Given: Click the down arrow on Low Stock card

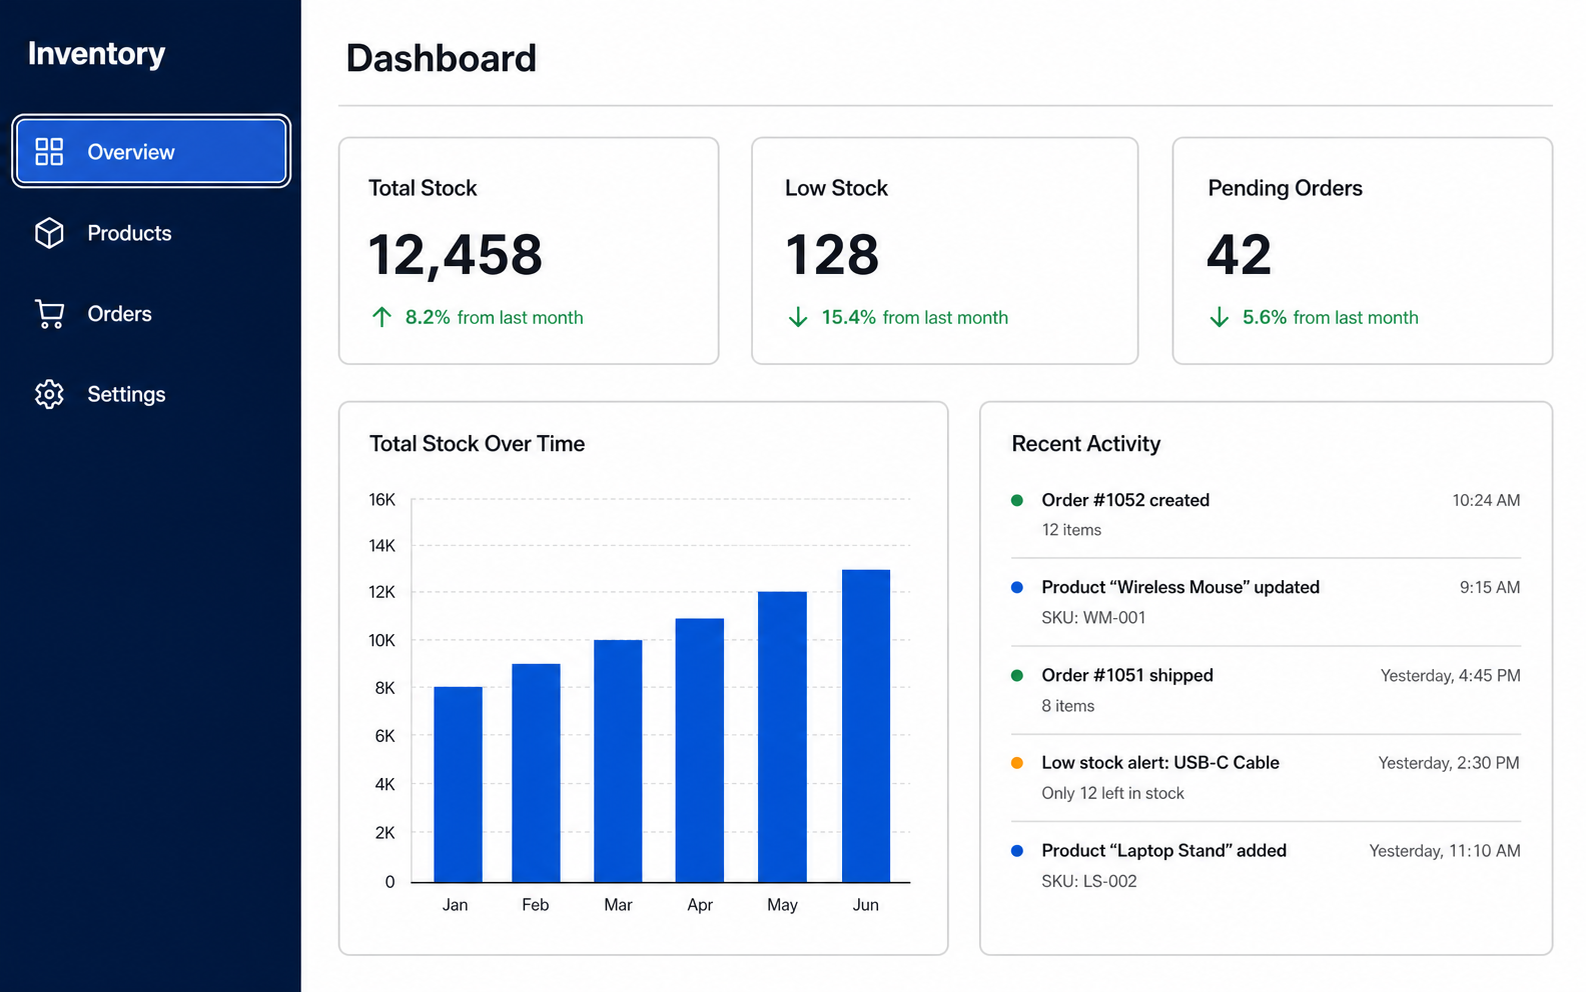Looking at the screenshot, I should pyautogui.click(x=797, y=317).
